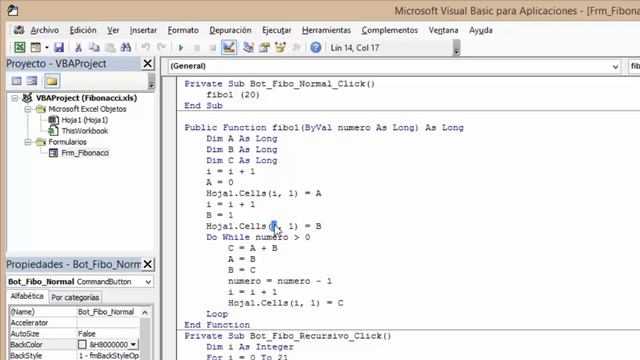Toggle Design Mode icon
Viewport: 640px width, 360px height.
coord(229,47)
